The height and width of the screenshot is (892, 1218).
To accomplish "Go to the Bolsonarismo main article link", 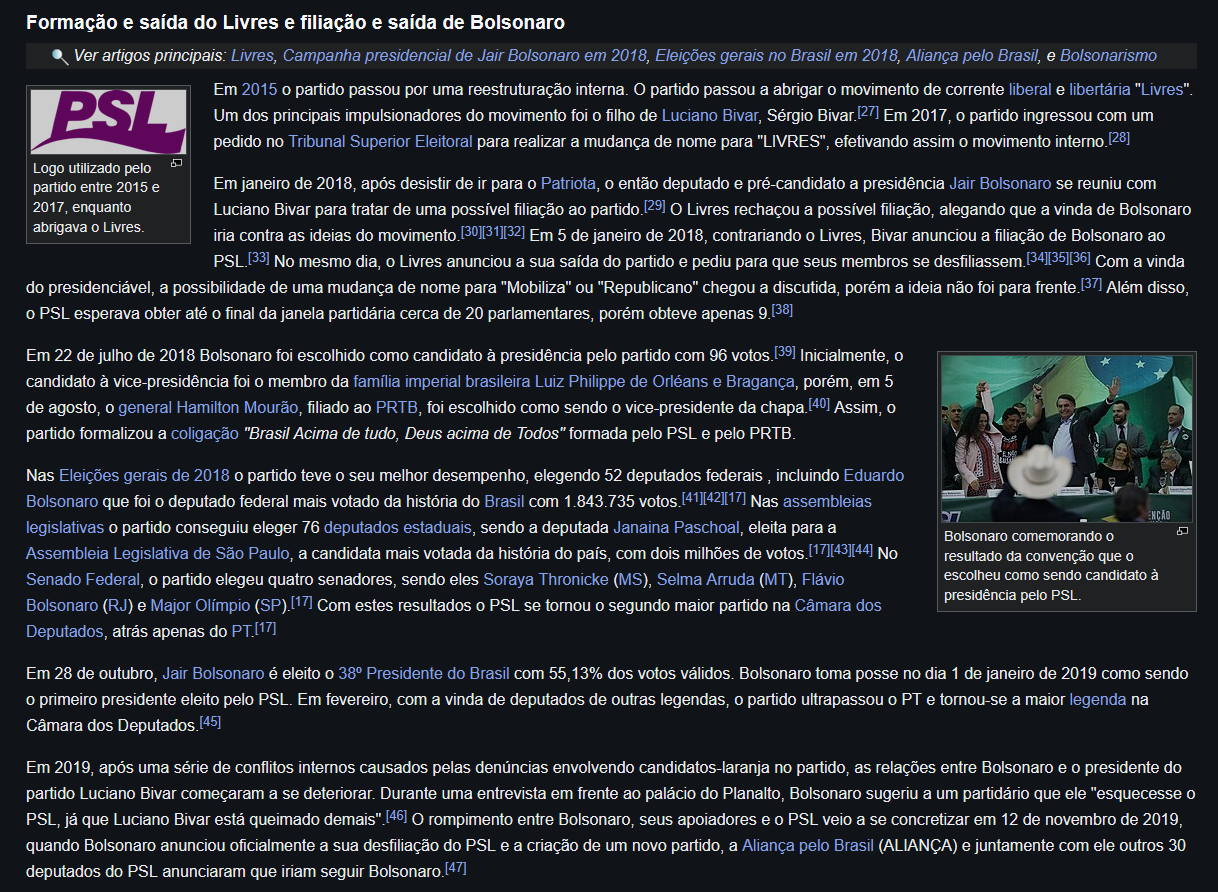I will [1108, 56].
